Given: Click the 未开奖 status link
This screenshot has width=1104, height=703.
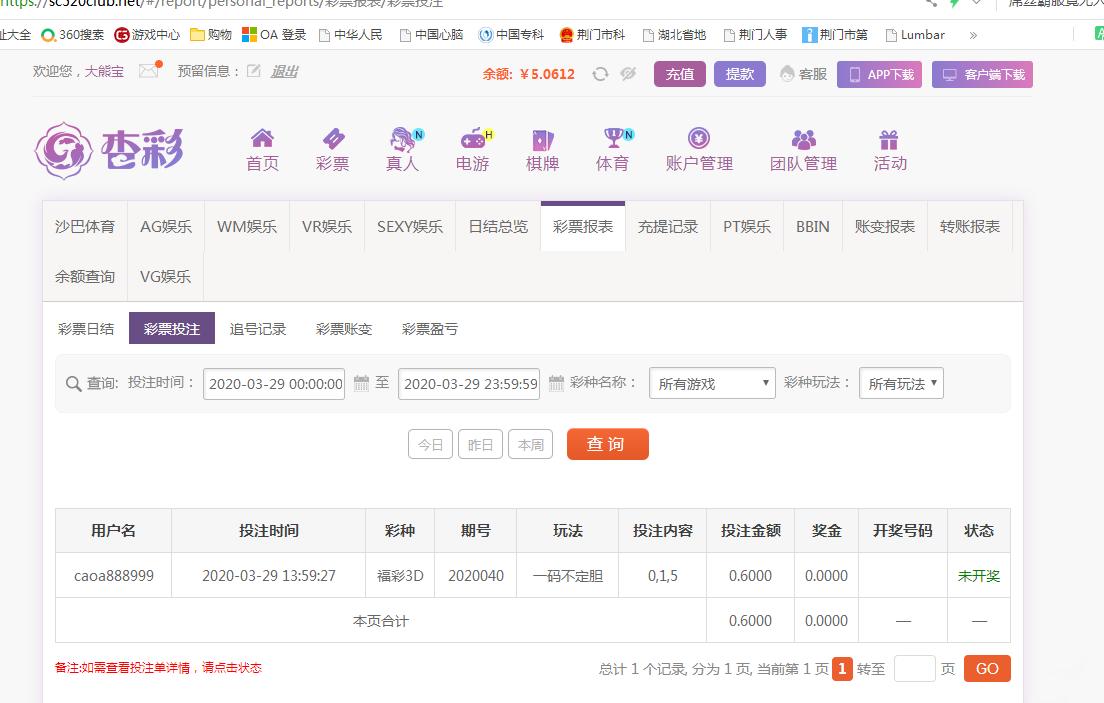Looking at the screenshot, I should click(x=978, y=576).
